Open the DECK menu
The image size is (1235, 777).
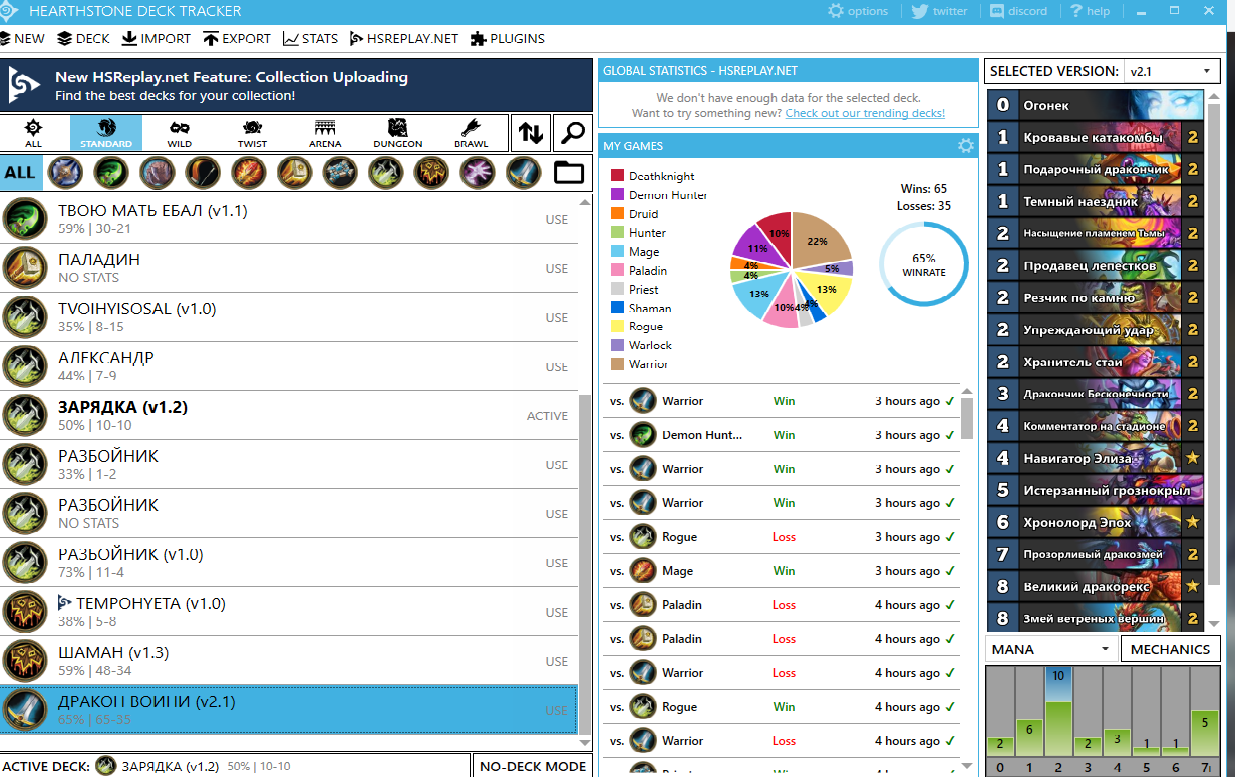coord(84,38)
